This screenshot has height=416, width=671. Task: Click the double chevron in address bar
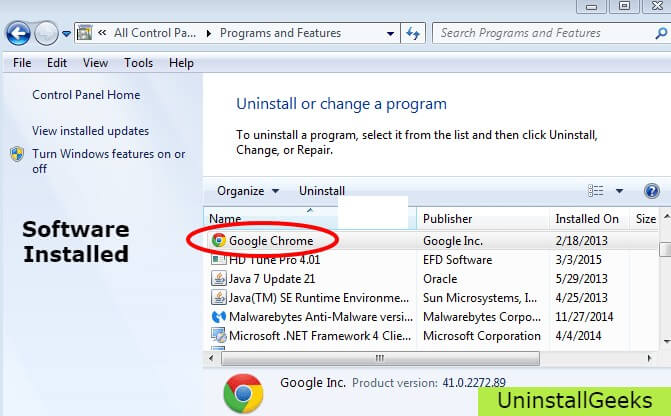pos(102,33)
